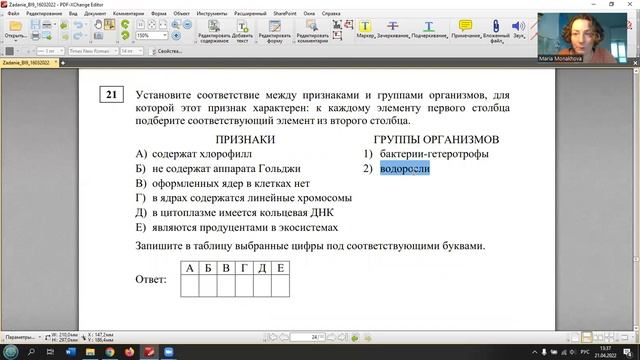Click the Fit Width zoom icon
Screen dimensions: 640x360
coord(163,25)
